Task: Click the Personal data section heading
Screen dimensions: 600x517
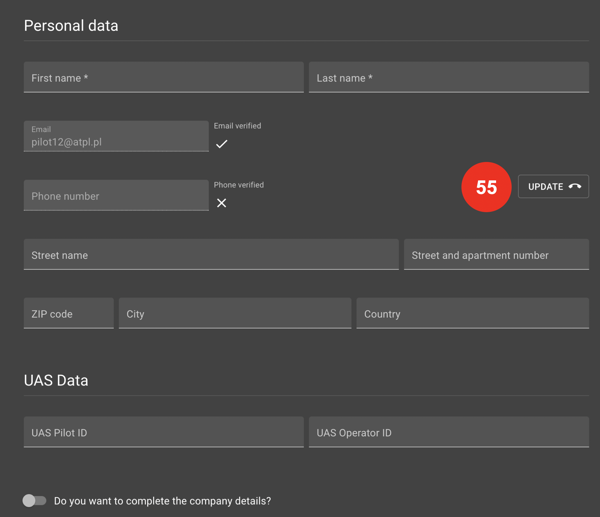Action: (71, 26)
